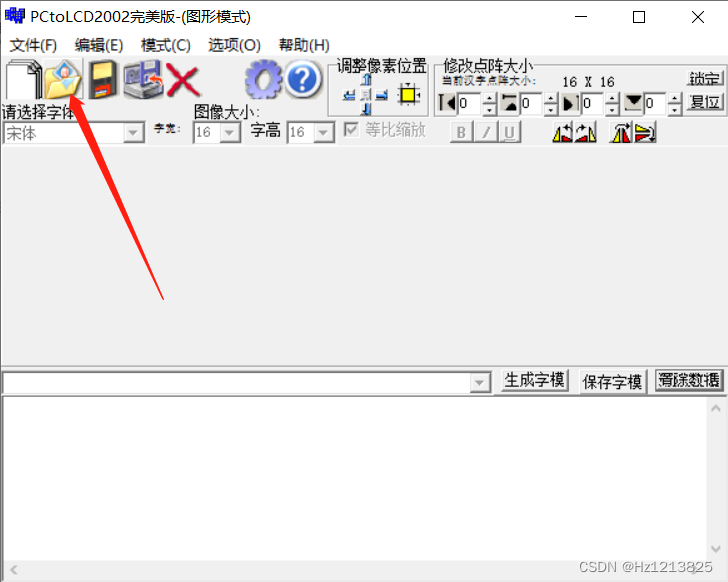Shift pixels down with the down arrow
This screenshot has width=728, height=582.
click(x=366, y=110)
